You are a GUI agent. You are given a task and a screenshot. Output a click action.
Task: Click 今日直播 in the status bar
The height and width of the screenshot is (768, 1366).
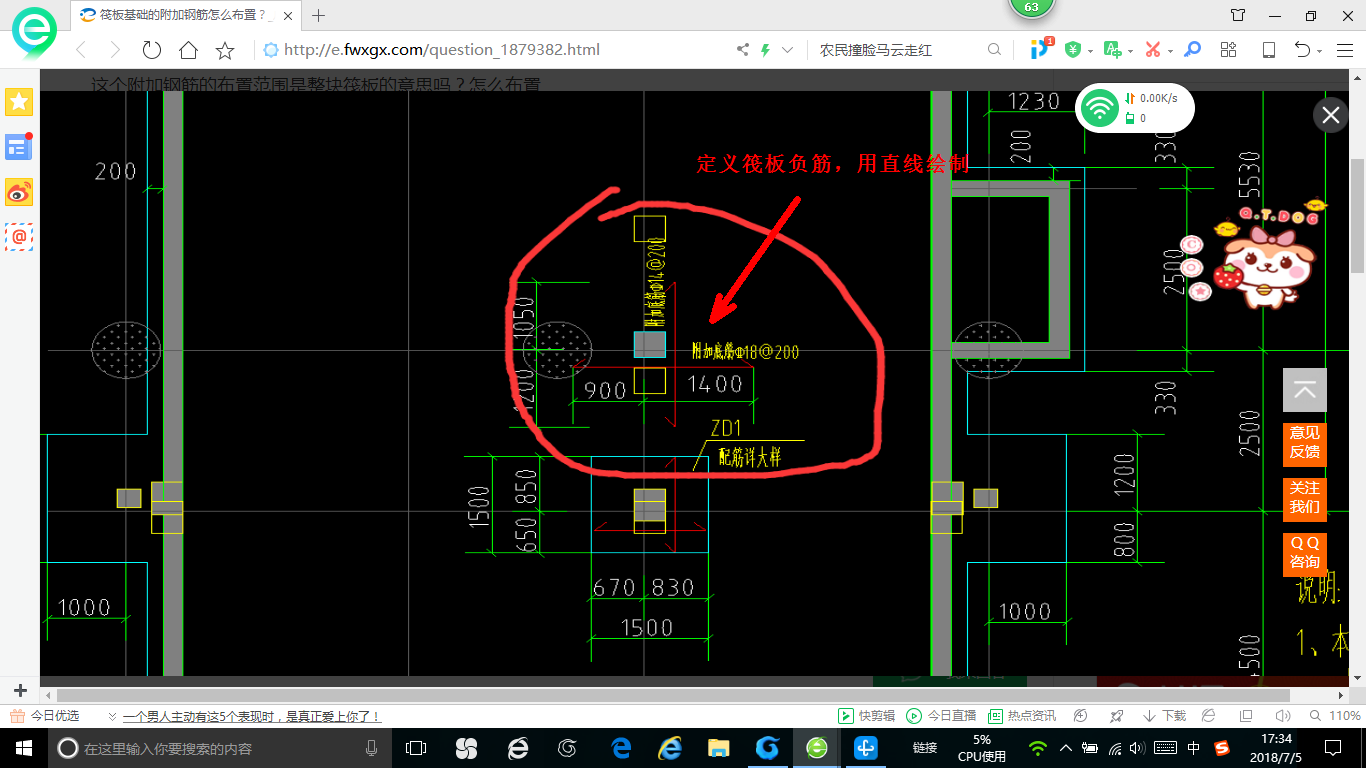point(941,716)
